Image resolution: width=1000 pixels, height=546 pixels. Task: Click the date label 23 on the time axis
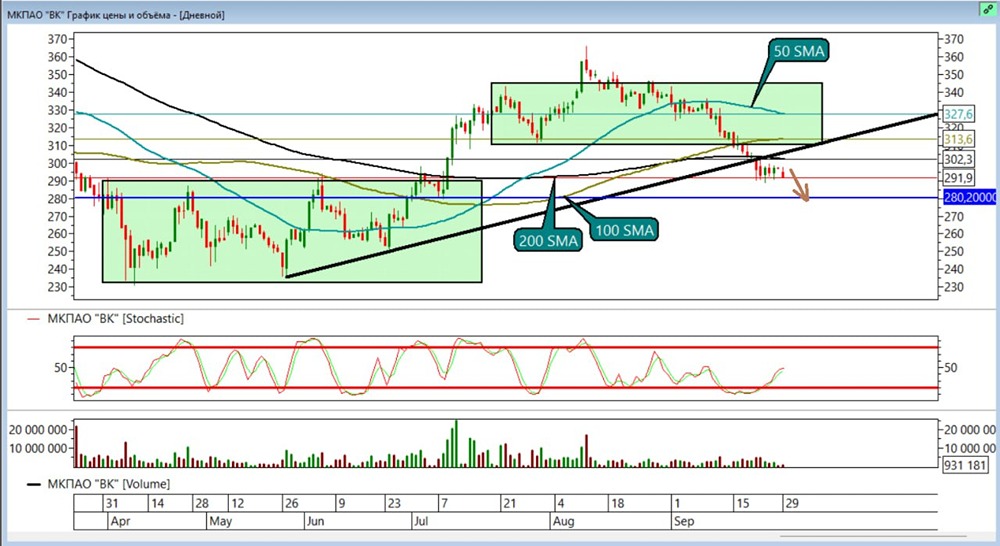click(394, 503)
